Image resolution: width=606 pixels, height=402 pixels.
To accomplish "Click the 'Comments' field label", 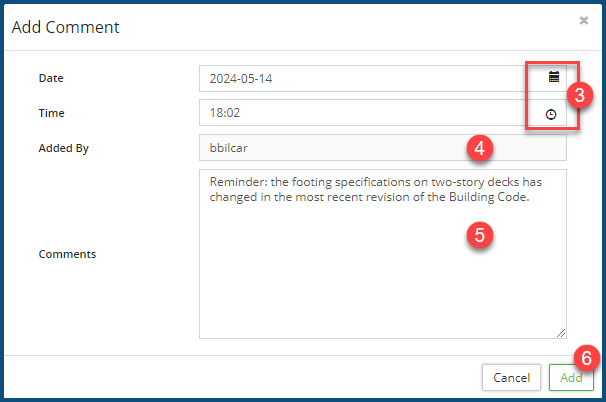I will (67, 254).
